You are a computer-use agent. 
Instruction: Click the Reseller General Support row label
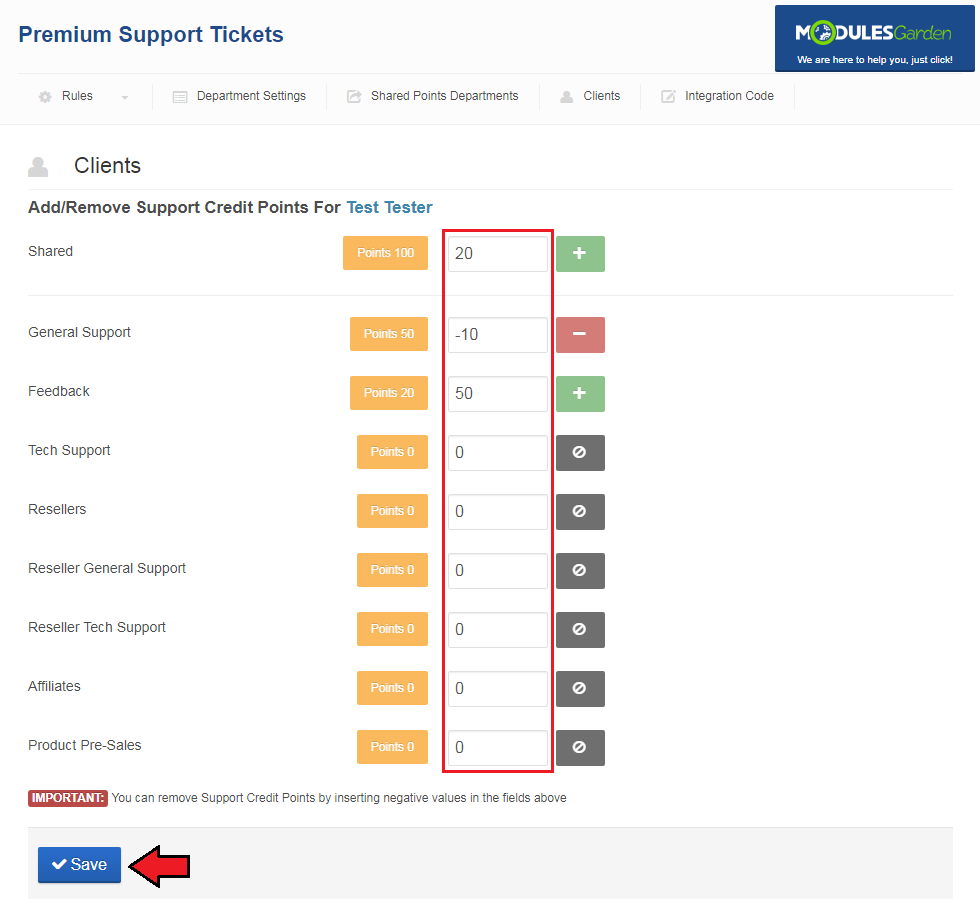click(x=107, y=569)
